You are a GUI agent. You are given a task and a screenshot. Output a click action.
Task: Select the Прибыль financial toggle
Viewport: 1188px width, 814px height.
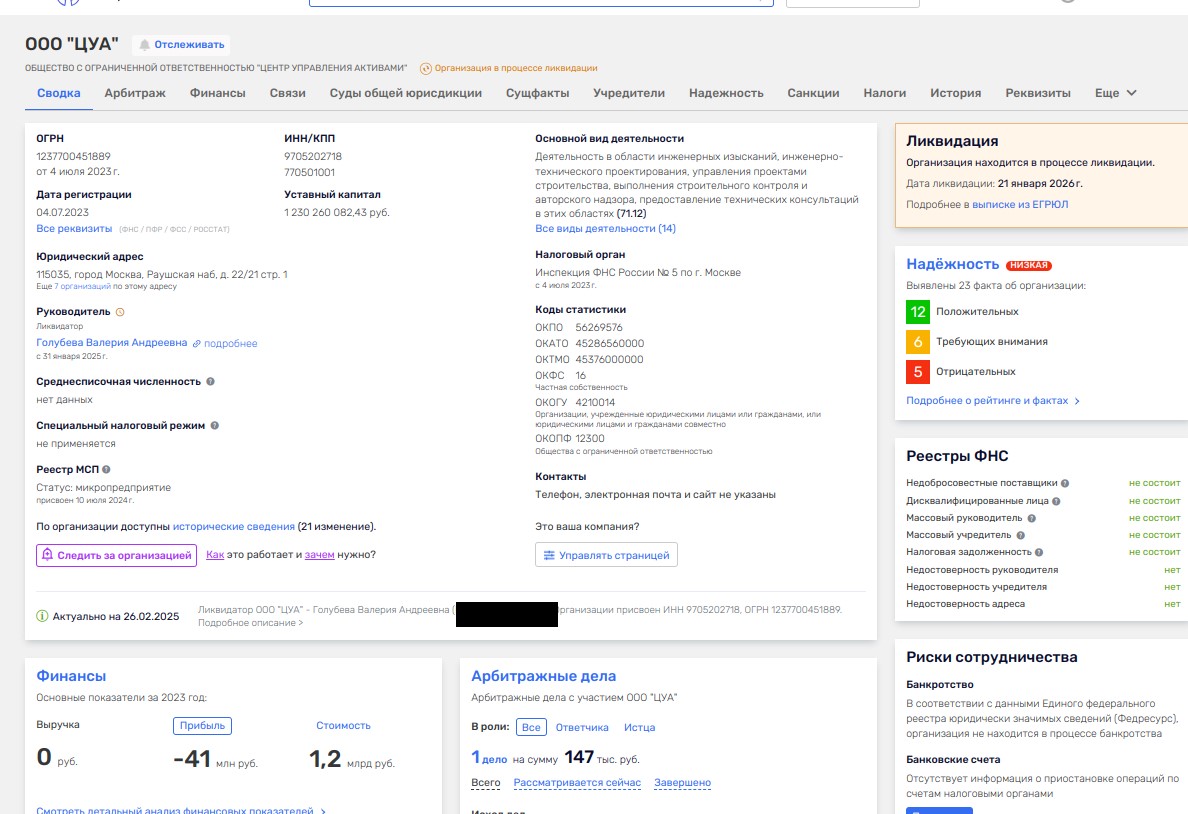pyautogui.click(x=202, y=725)
